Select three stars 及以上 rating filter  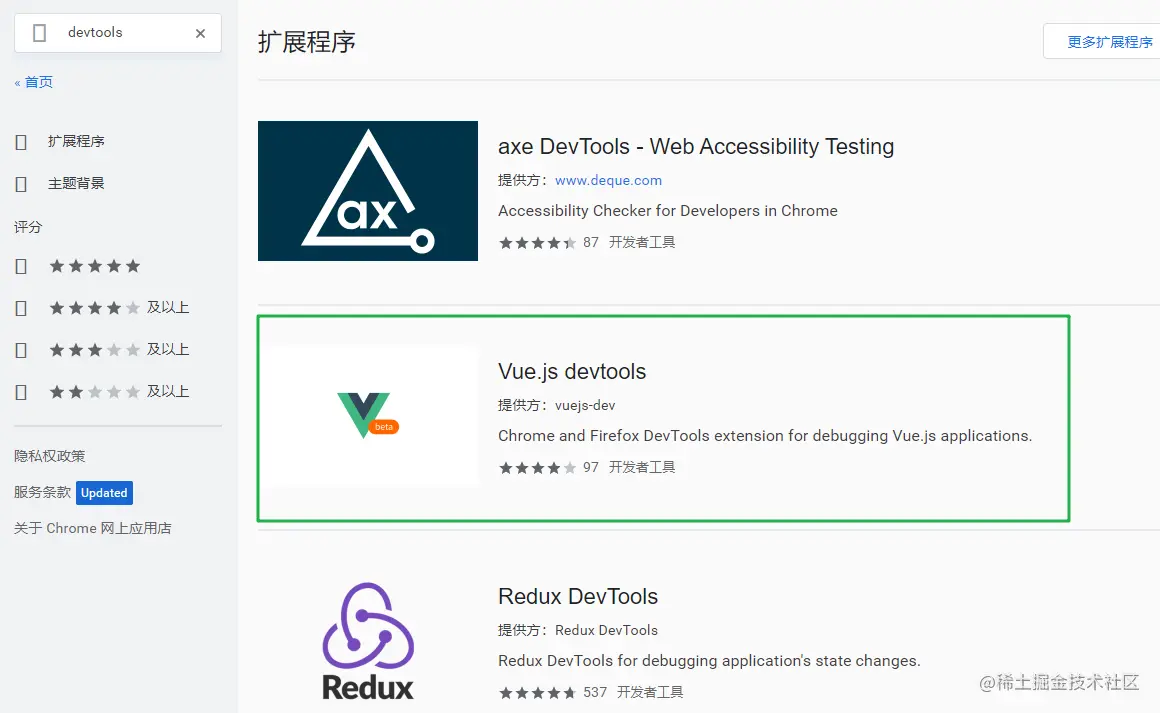tap(21, 350)
